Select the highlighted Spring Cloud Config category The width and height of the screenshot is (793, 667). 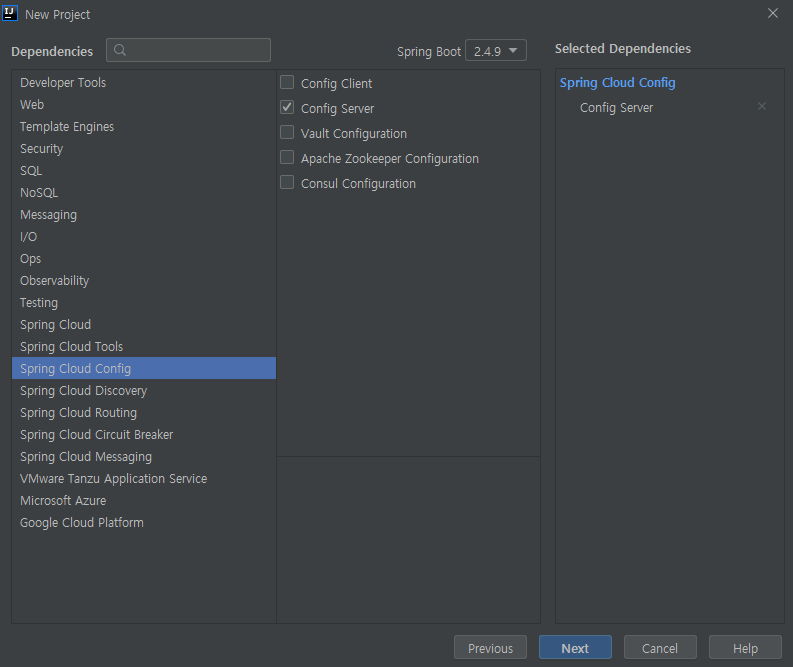tap(144, 368)
